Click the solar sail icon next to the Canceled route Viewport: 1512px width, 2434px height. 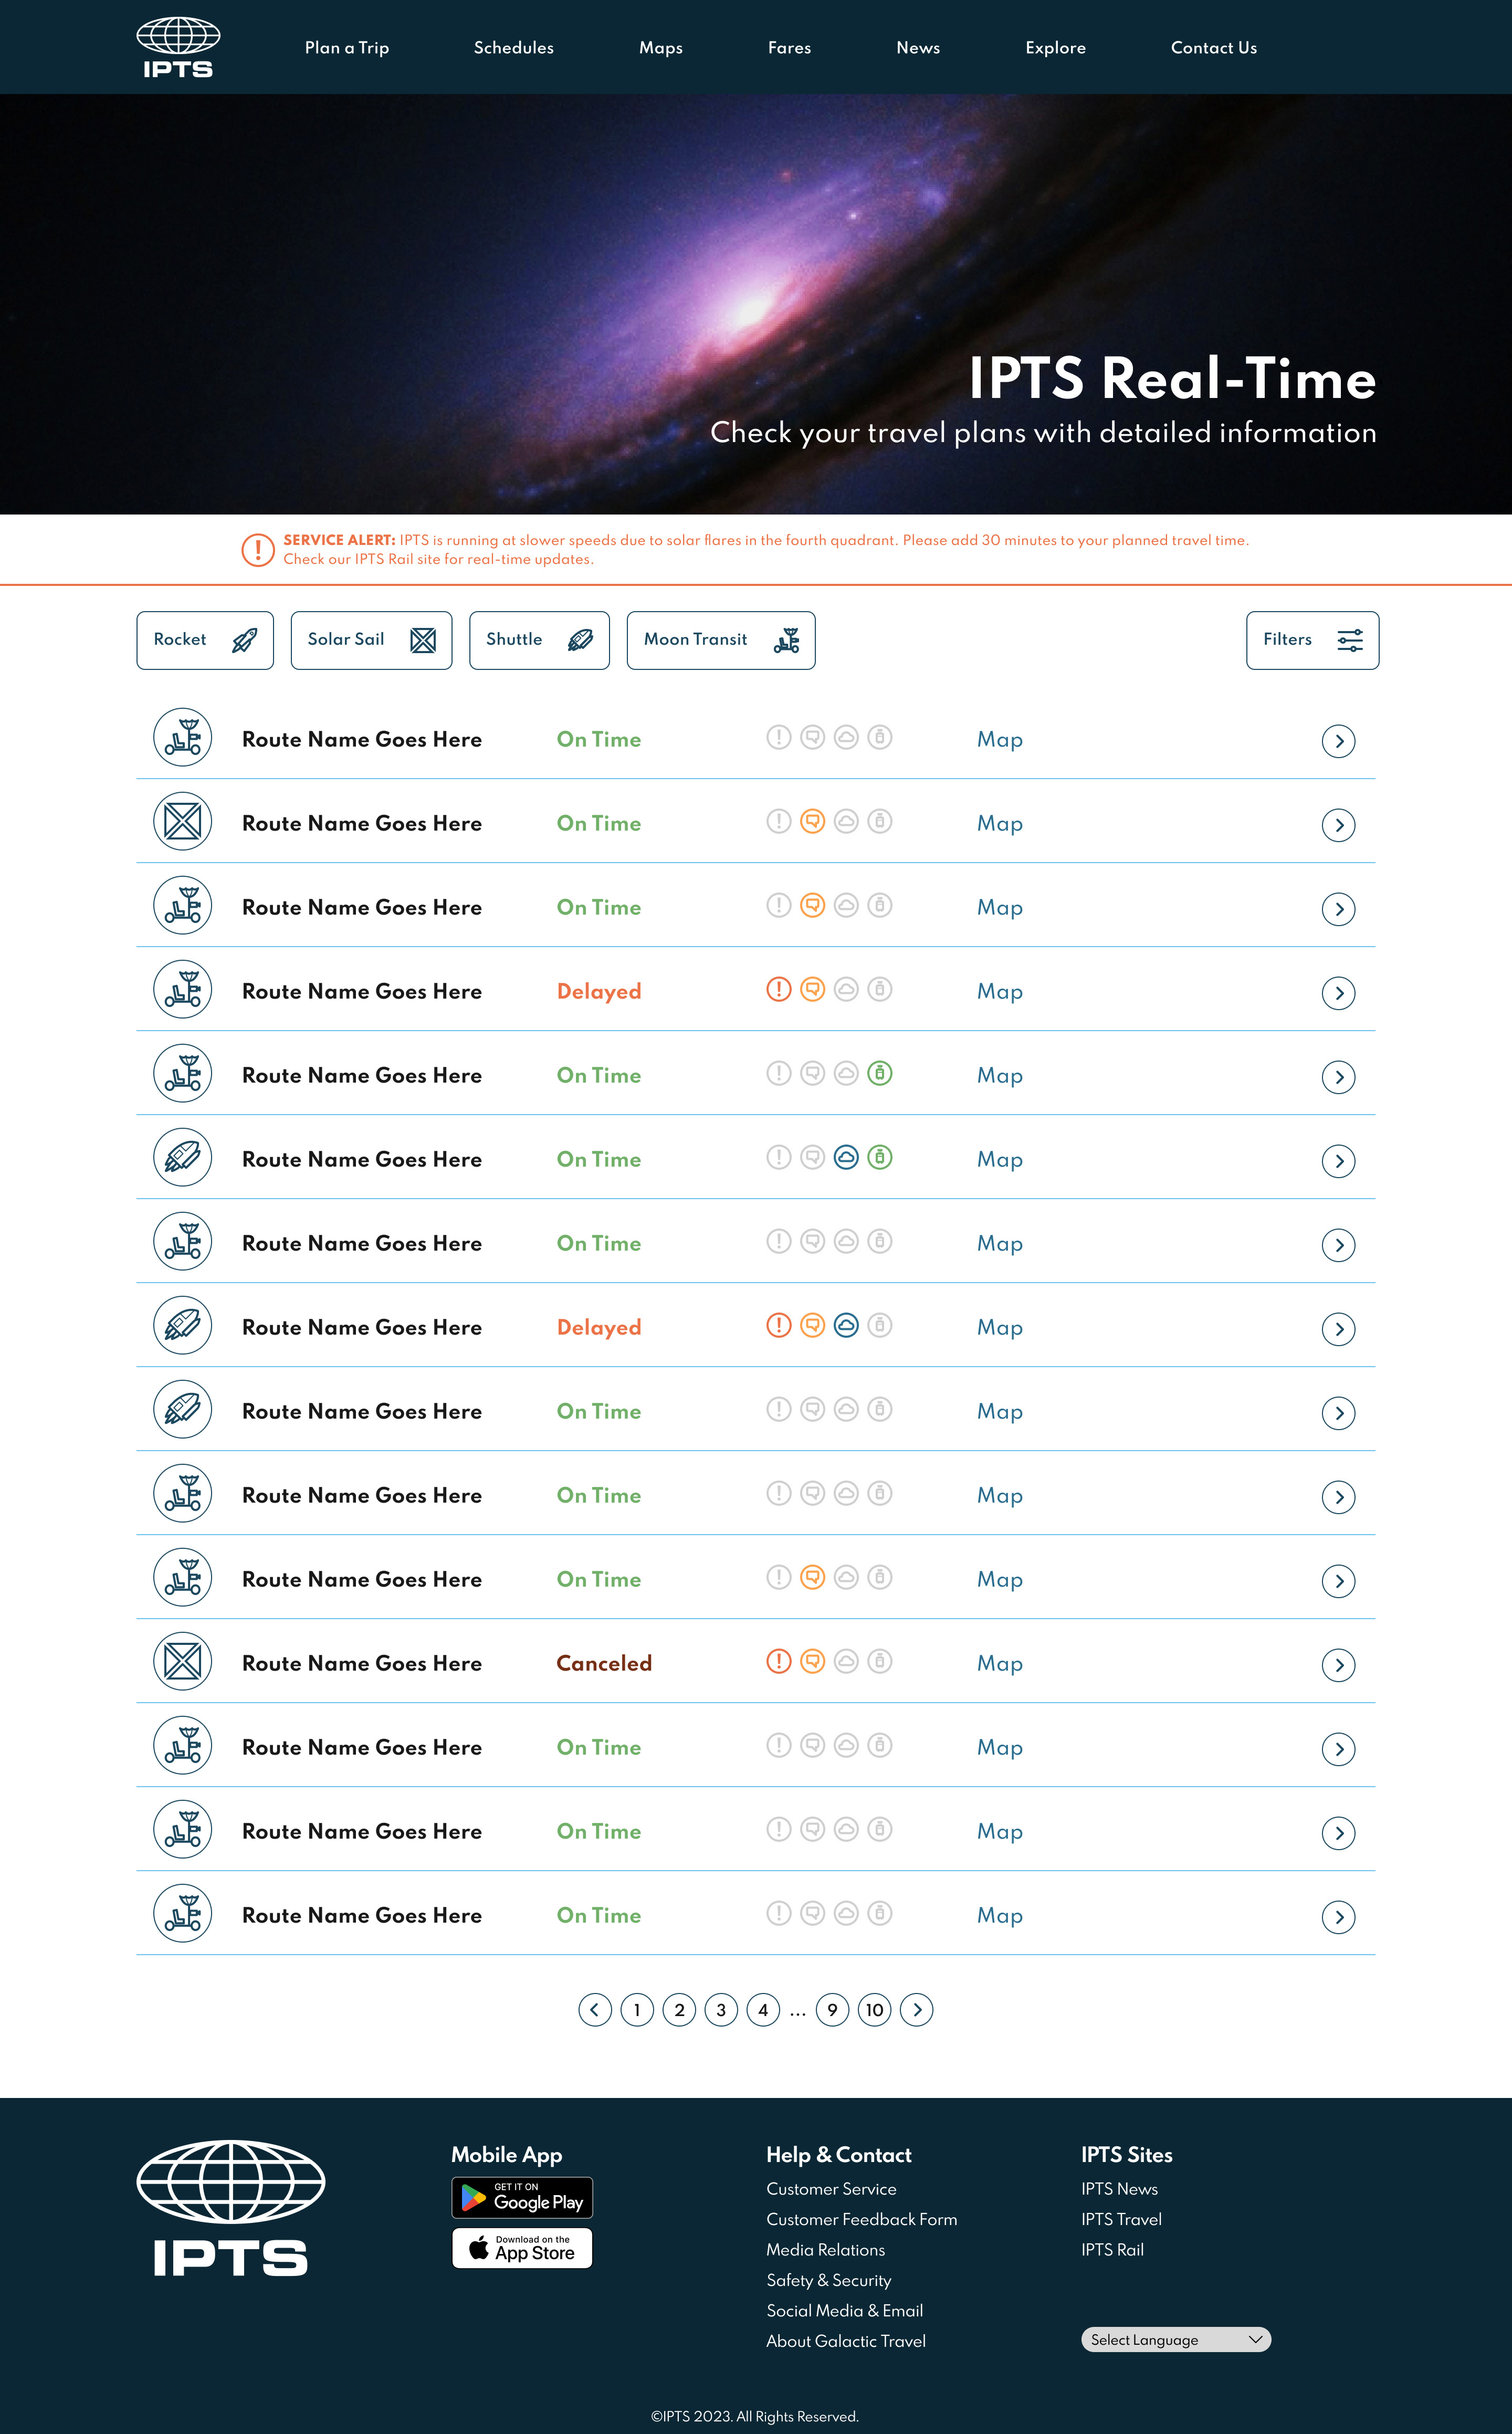click(183, 1661)
